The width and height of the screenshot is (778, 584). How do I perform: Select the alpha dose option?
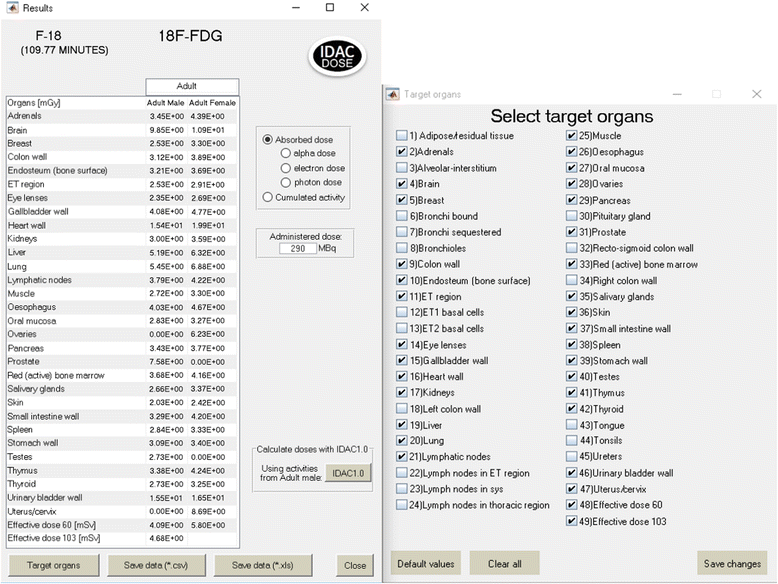(x=286, y=154)
